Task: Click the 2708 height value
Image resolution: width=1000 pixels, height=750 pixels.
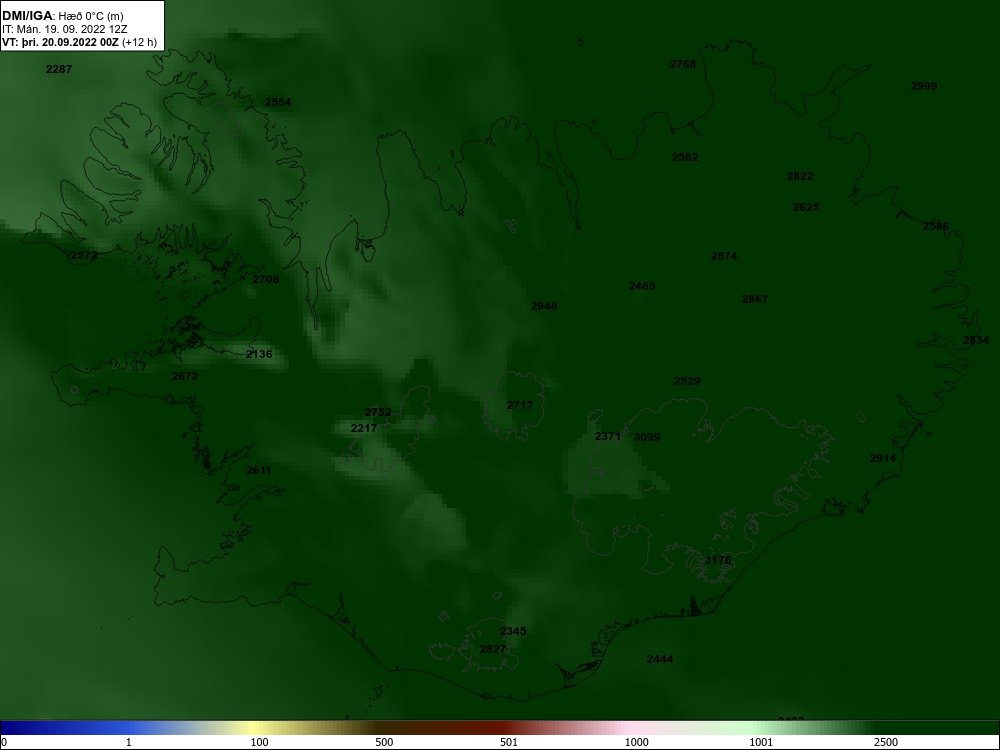Action: pos(266,279)
